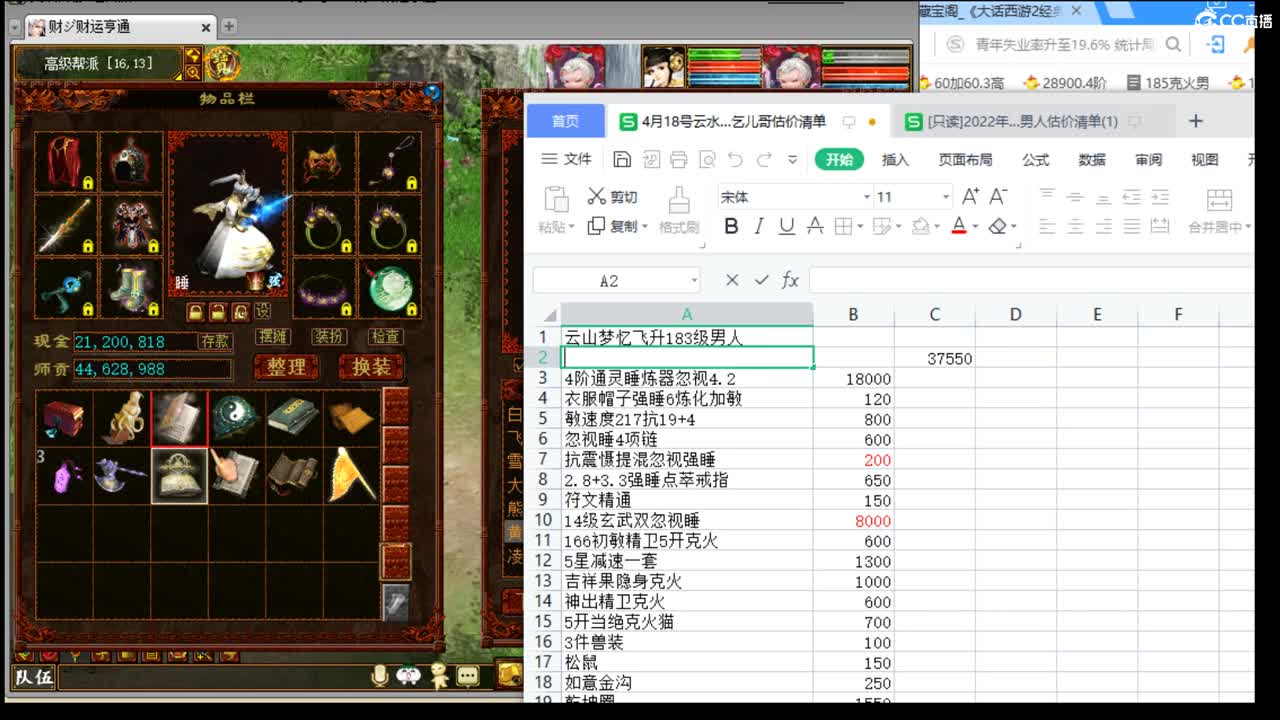Image resolution: width=1280 pixels, height=720 pixels.
Task: Open the chat bubble icon in game bar
Action: 467,676
